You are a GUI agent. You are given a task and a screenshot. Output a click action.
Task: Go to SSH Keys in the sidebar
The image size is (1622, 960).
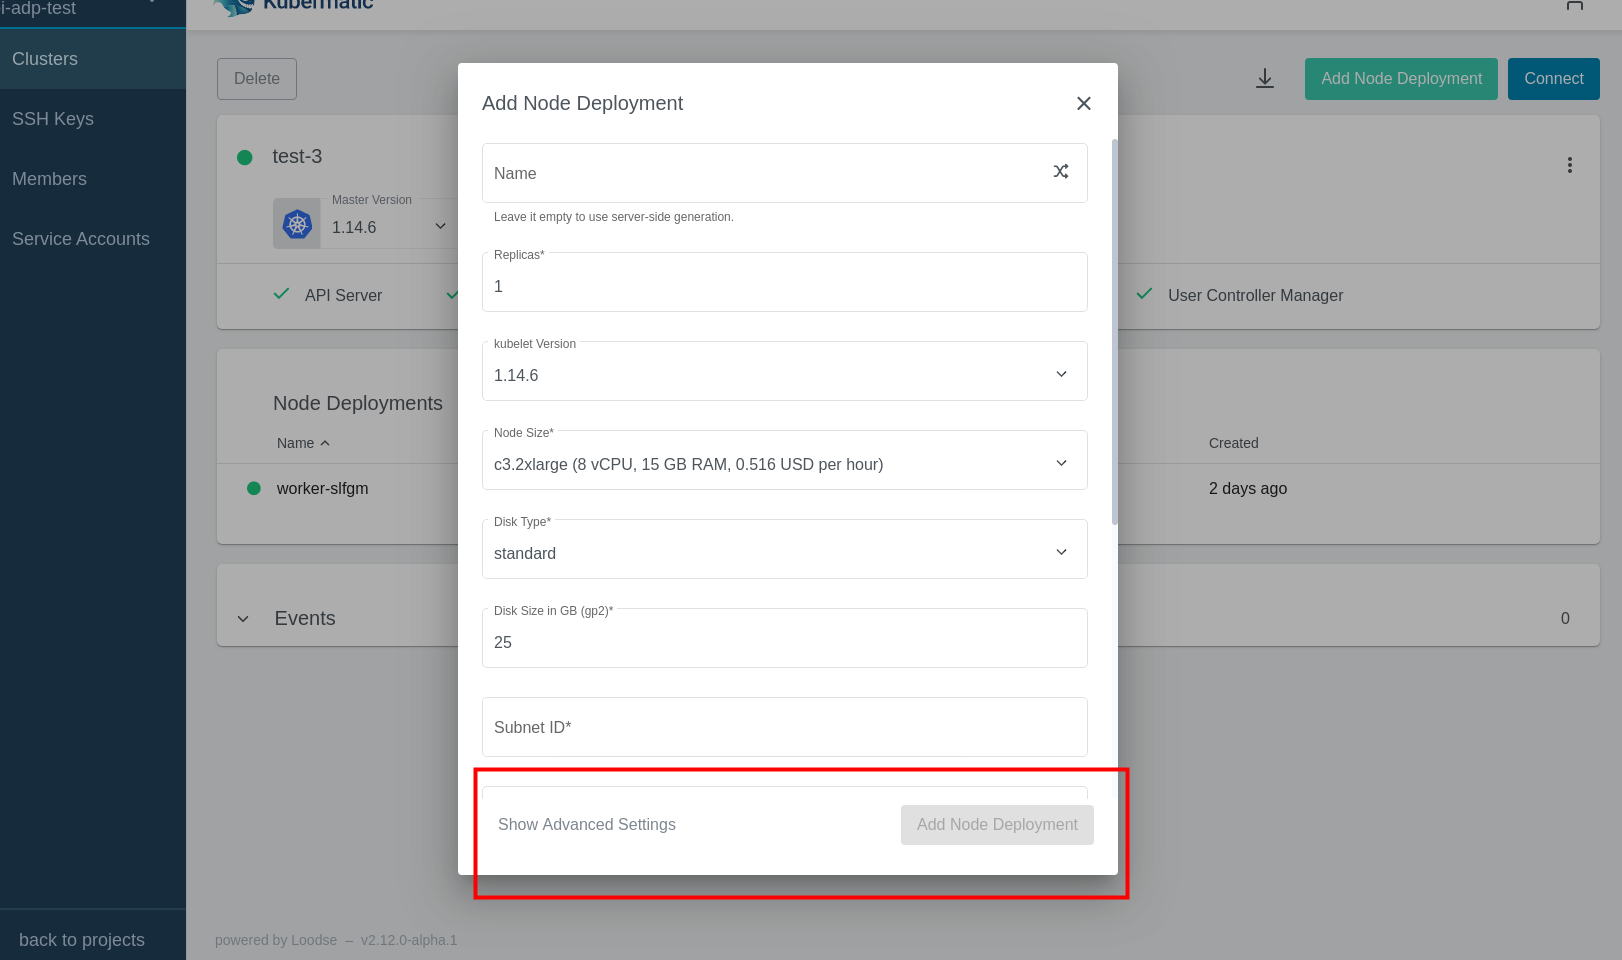tap(53, 118)
